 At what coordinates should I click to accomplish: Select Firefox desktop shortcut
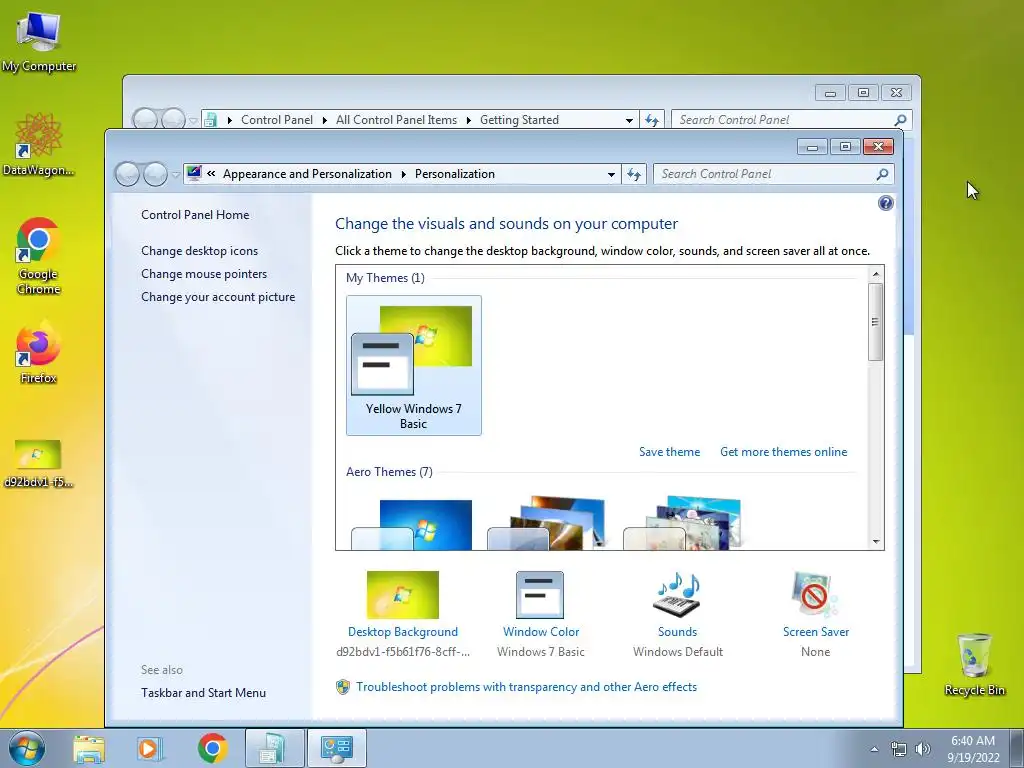[x=38, y=353]
